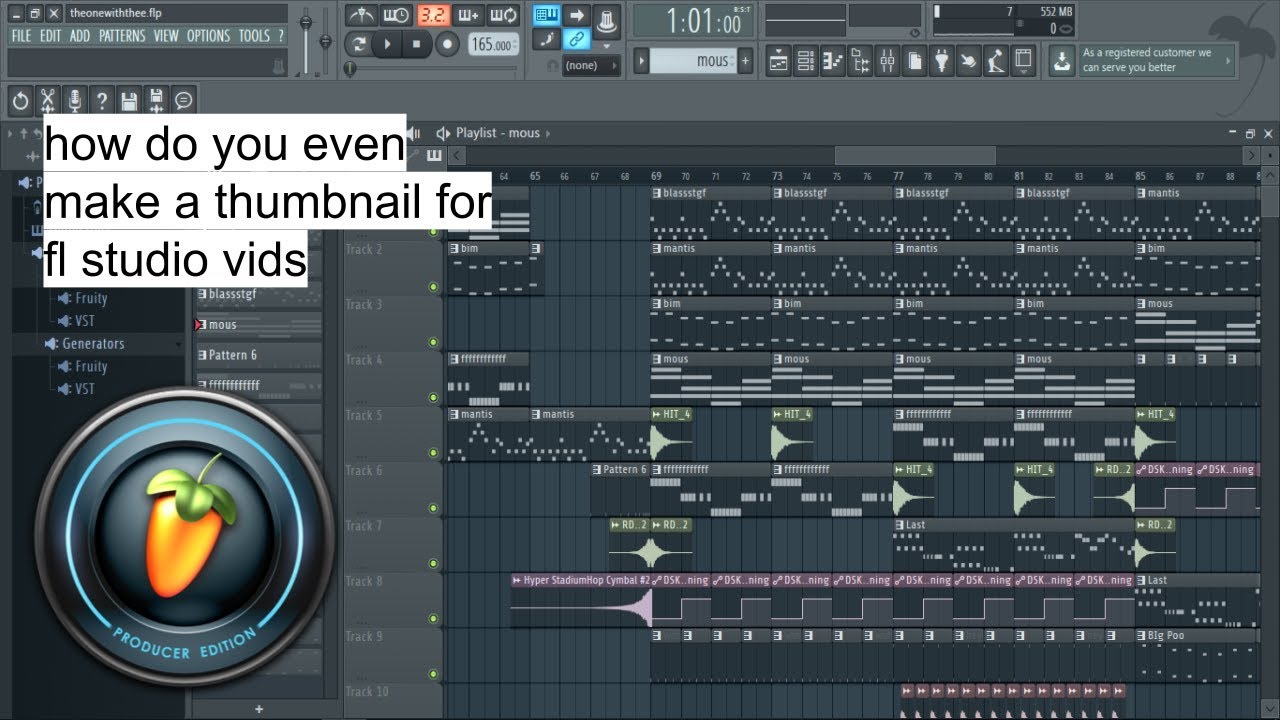Open the Piano roll from the toolbar
This screenshot has width=1280, height=720.
[833, 62]
